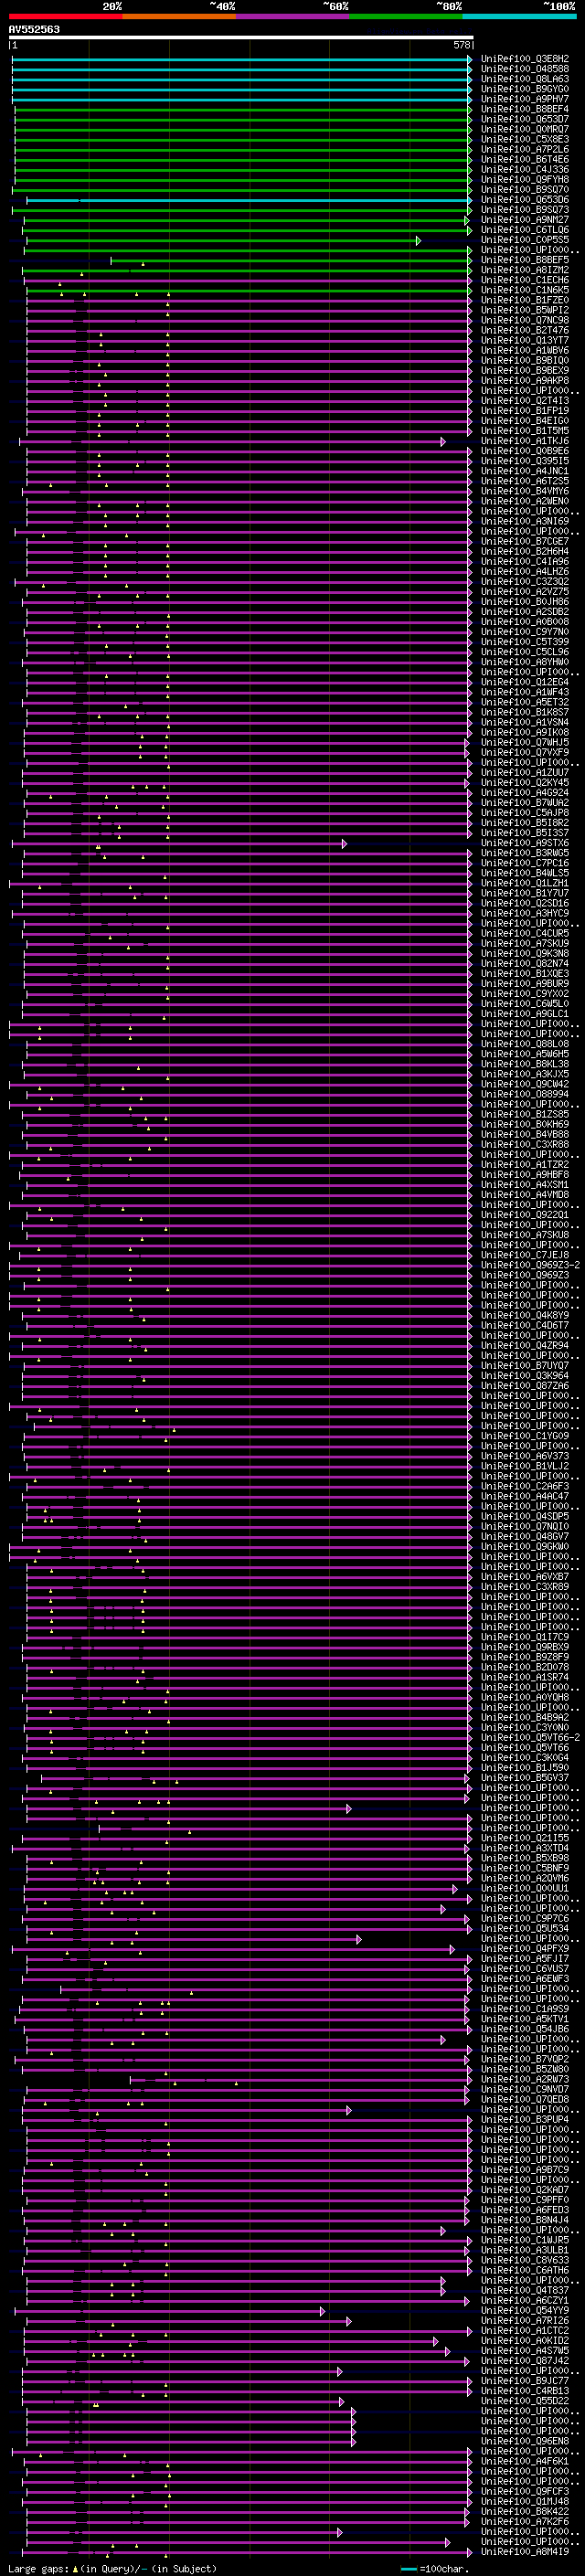Screen dimensions: 585x2576
Task: Click green alignment bar for UniRef100_C0PSS5
Action: [223, 240]
